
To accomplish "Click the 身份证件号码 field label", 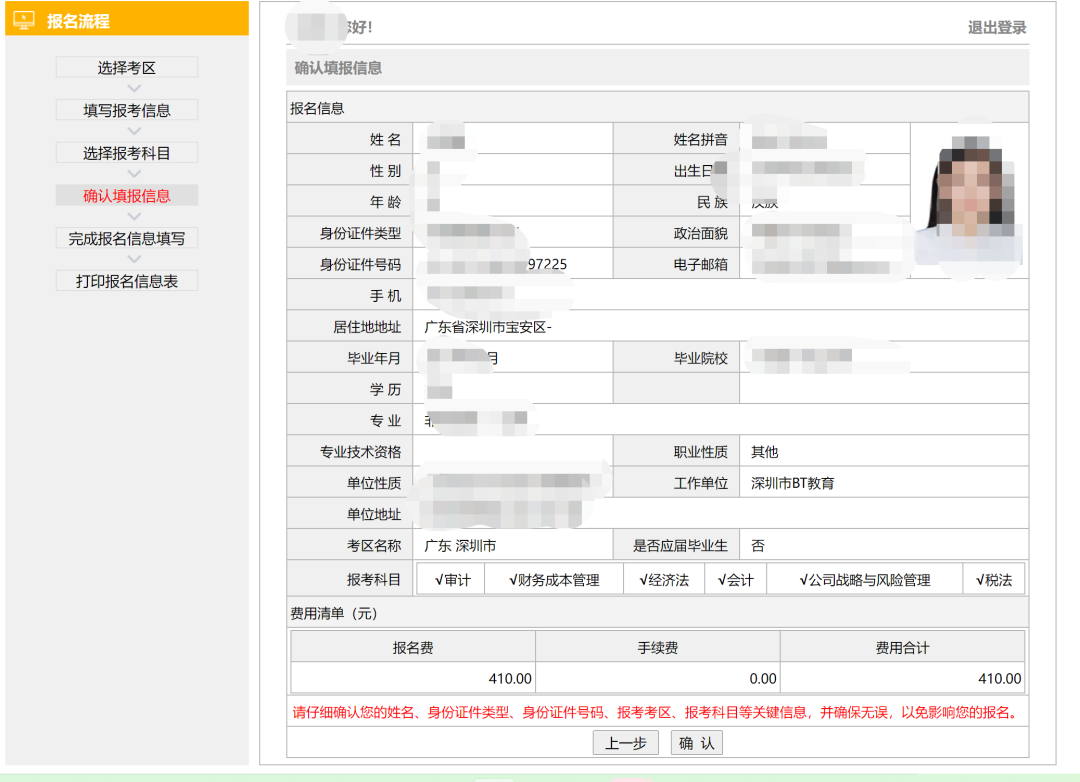I will pos(360,265).
